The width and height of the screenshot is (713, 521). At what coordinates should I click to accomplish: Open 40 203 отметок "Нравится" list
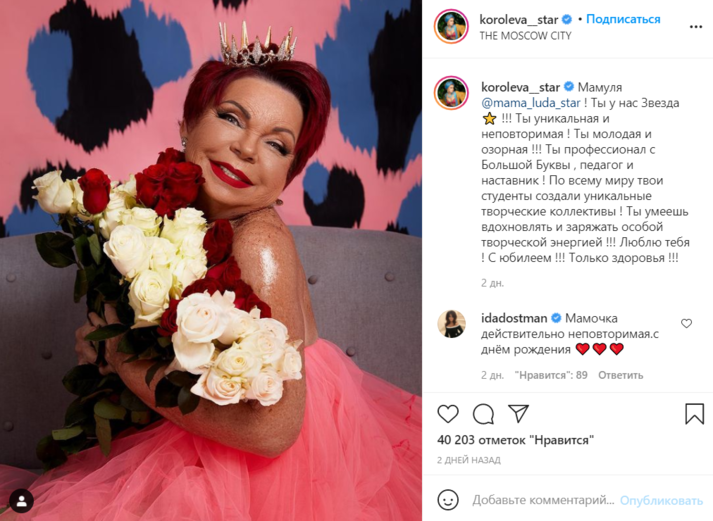(515, 440)
